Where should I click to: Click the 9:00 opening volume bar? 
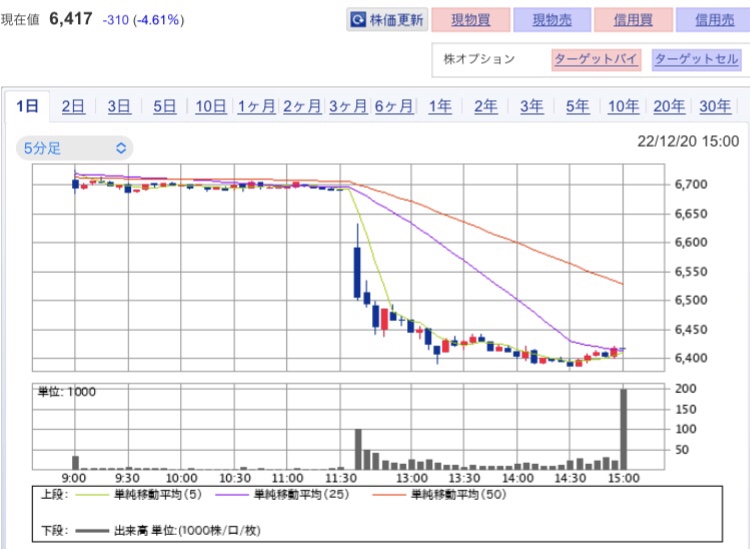75,463
